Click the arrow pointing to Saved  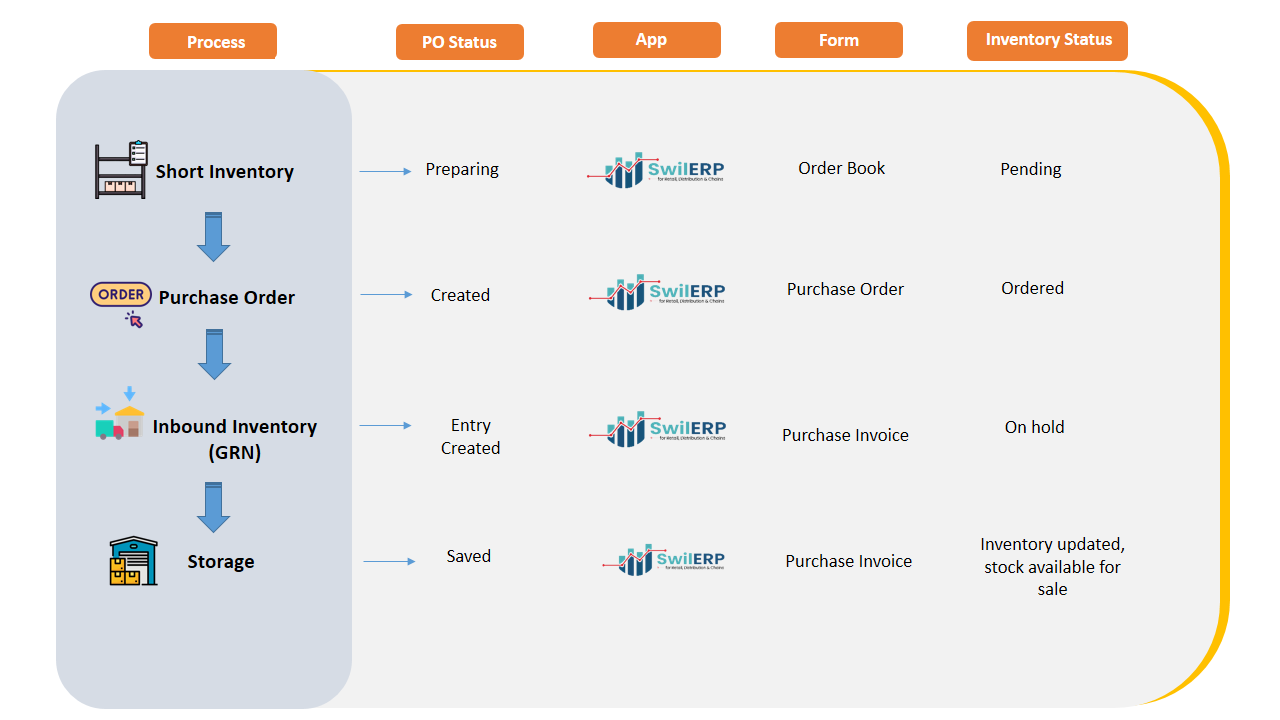389,562
